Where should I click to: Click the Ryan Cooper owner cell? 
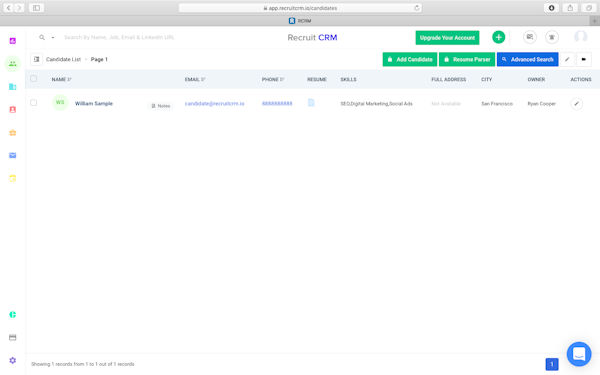(x=541, y=104)
